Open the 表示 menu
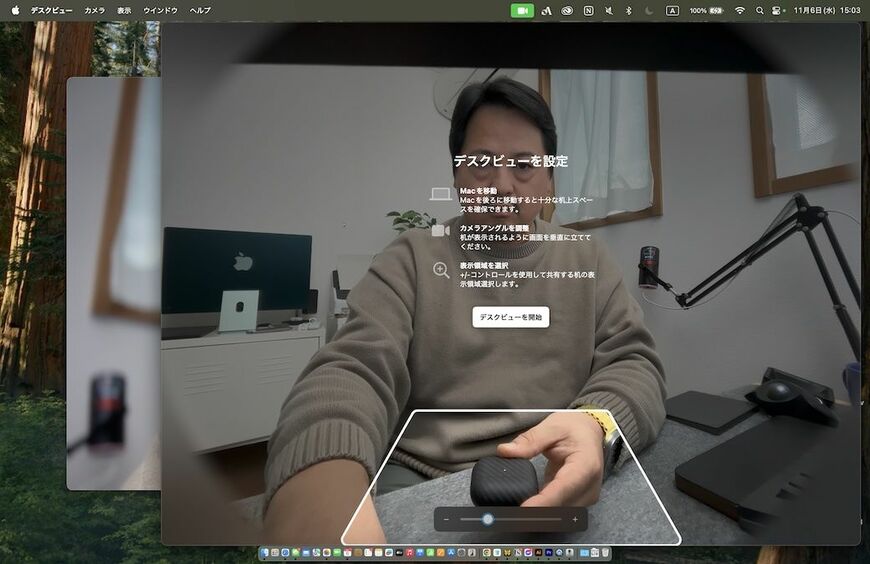The height and width of the screenshot is (564, 870). pos(124,11)
